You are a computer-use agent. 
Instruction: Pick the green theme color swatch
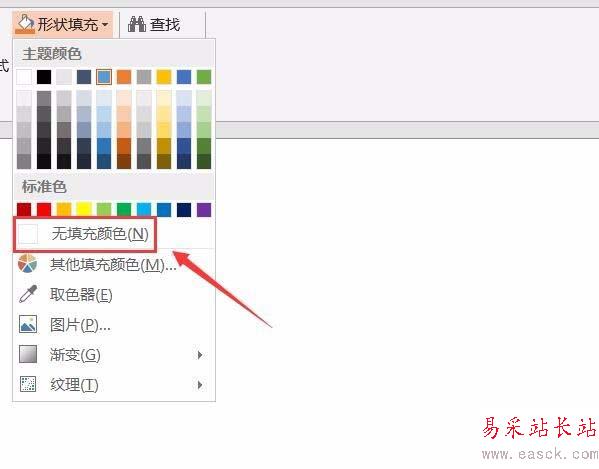click(x=204, y=77)
